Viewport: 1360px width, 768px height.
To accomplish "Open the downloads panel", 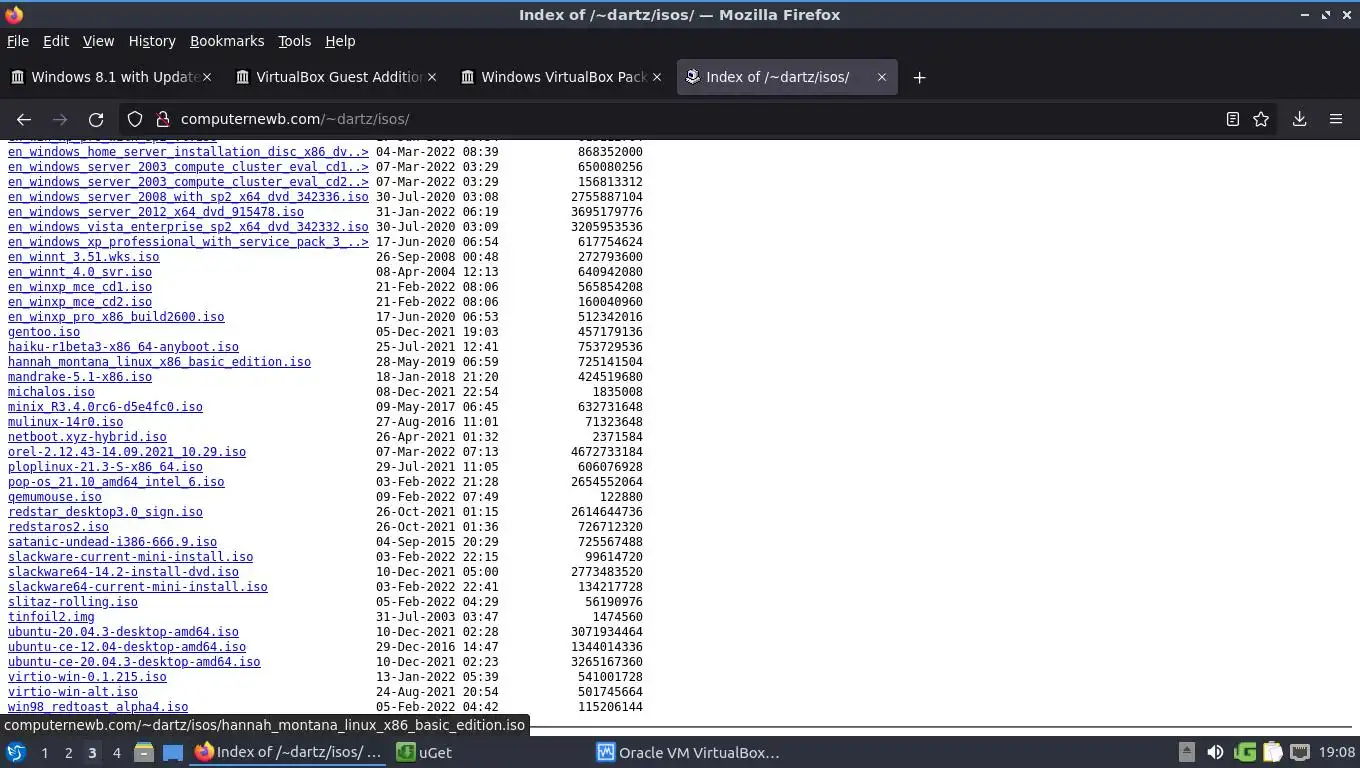I will point(1299,119).
